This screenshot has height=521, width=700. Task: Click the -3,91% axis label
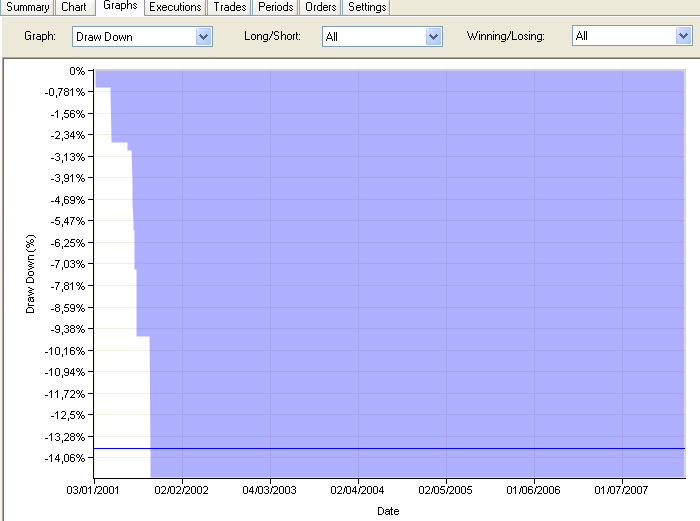[67, 178]
